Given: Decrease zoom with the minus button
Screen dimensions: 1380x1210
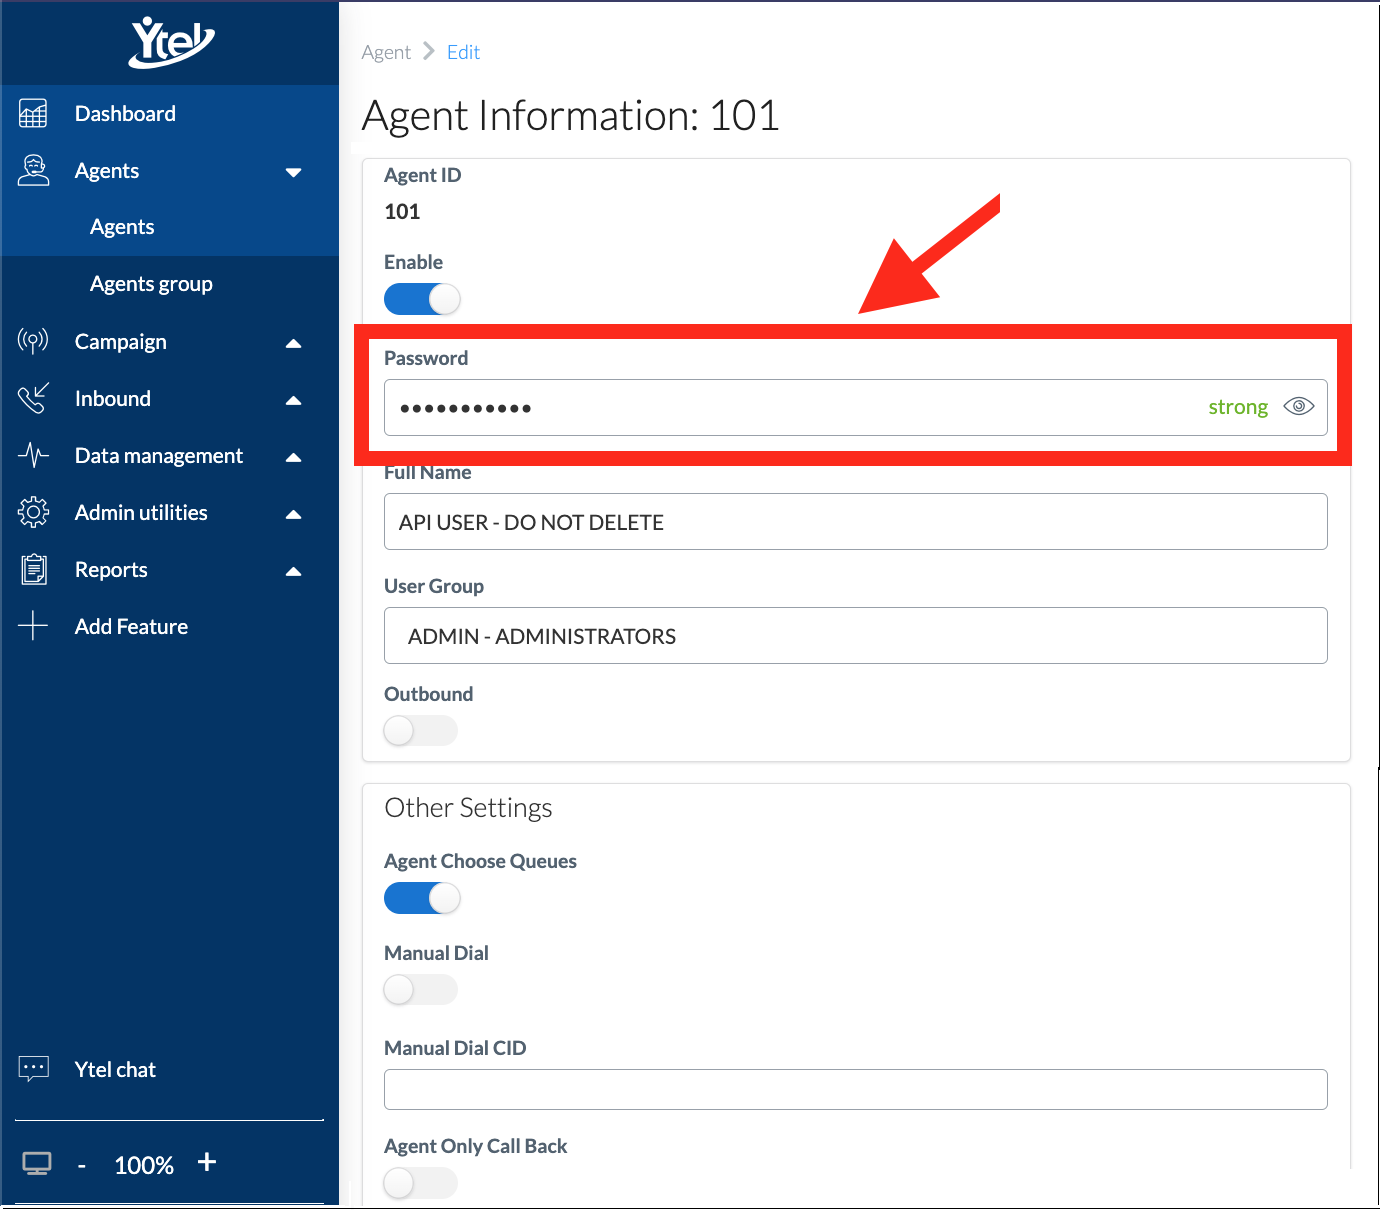Looking at the screenshot, I should [x=82, y=1165].
